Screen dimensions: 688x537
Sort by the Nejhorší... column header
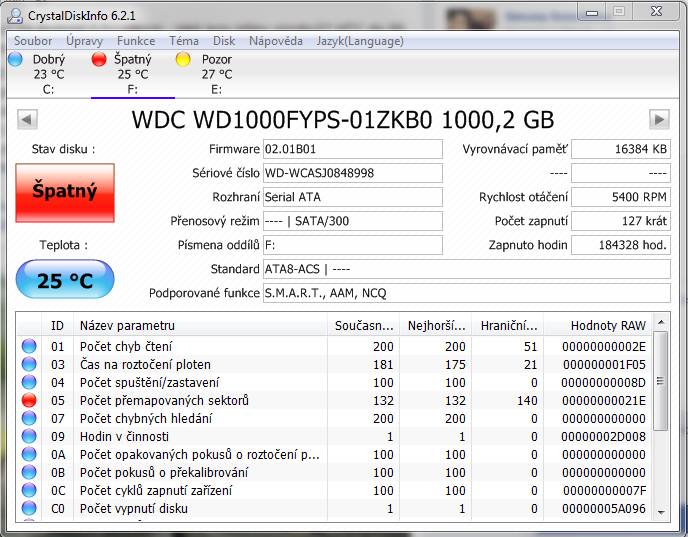(x=436, y=326)
